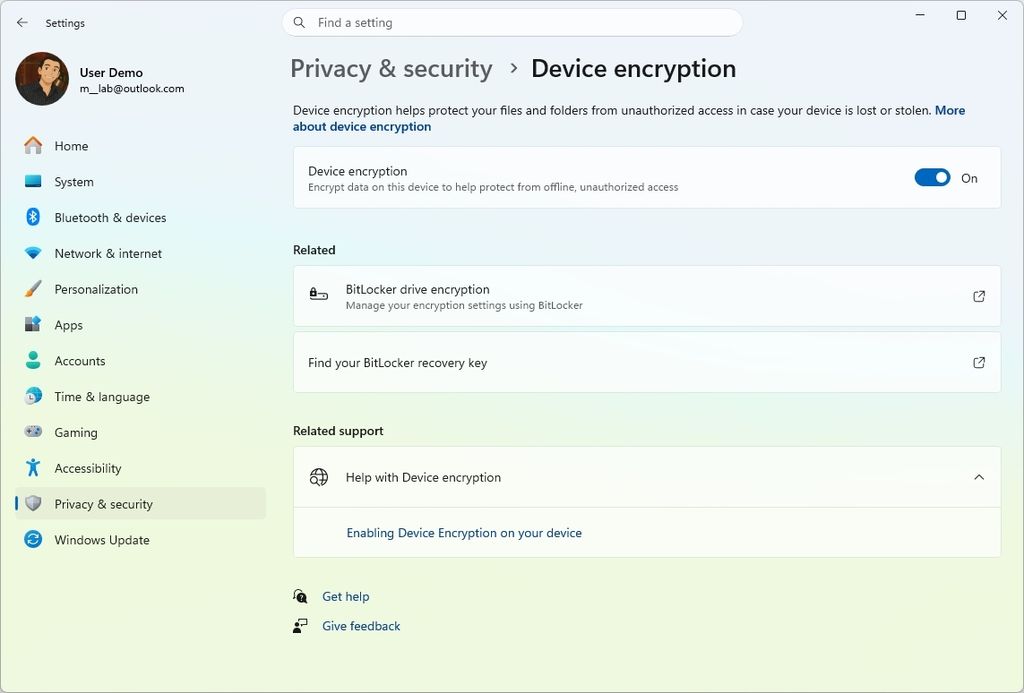
Task: Go back to Privacy & security breadcrumb
Action: (391, 69)
